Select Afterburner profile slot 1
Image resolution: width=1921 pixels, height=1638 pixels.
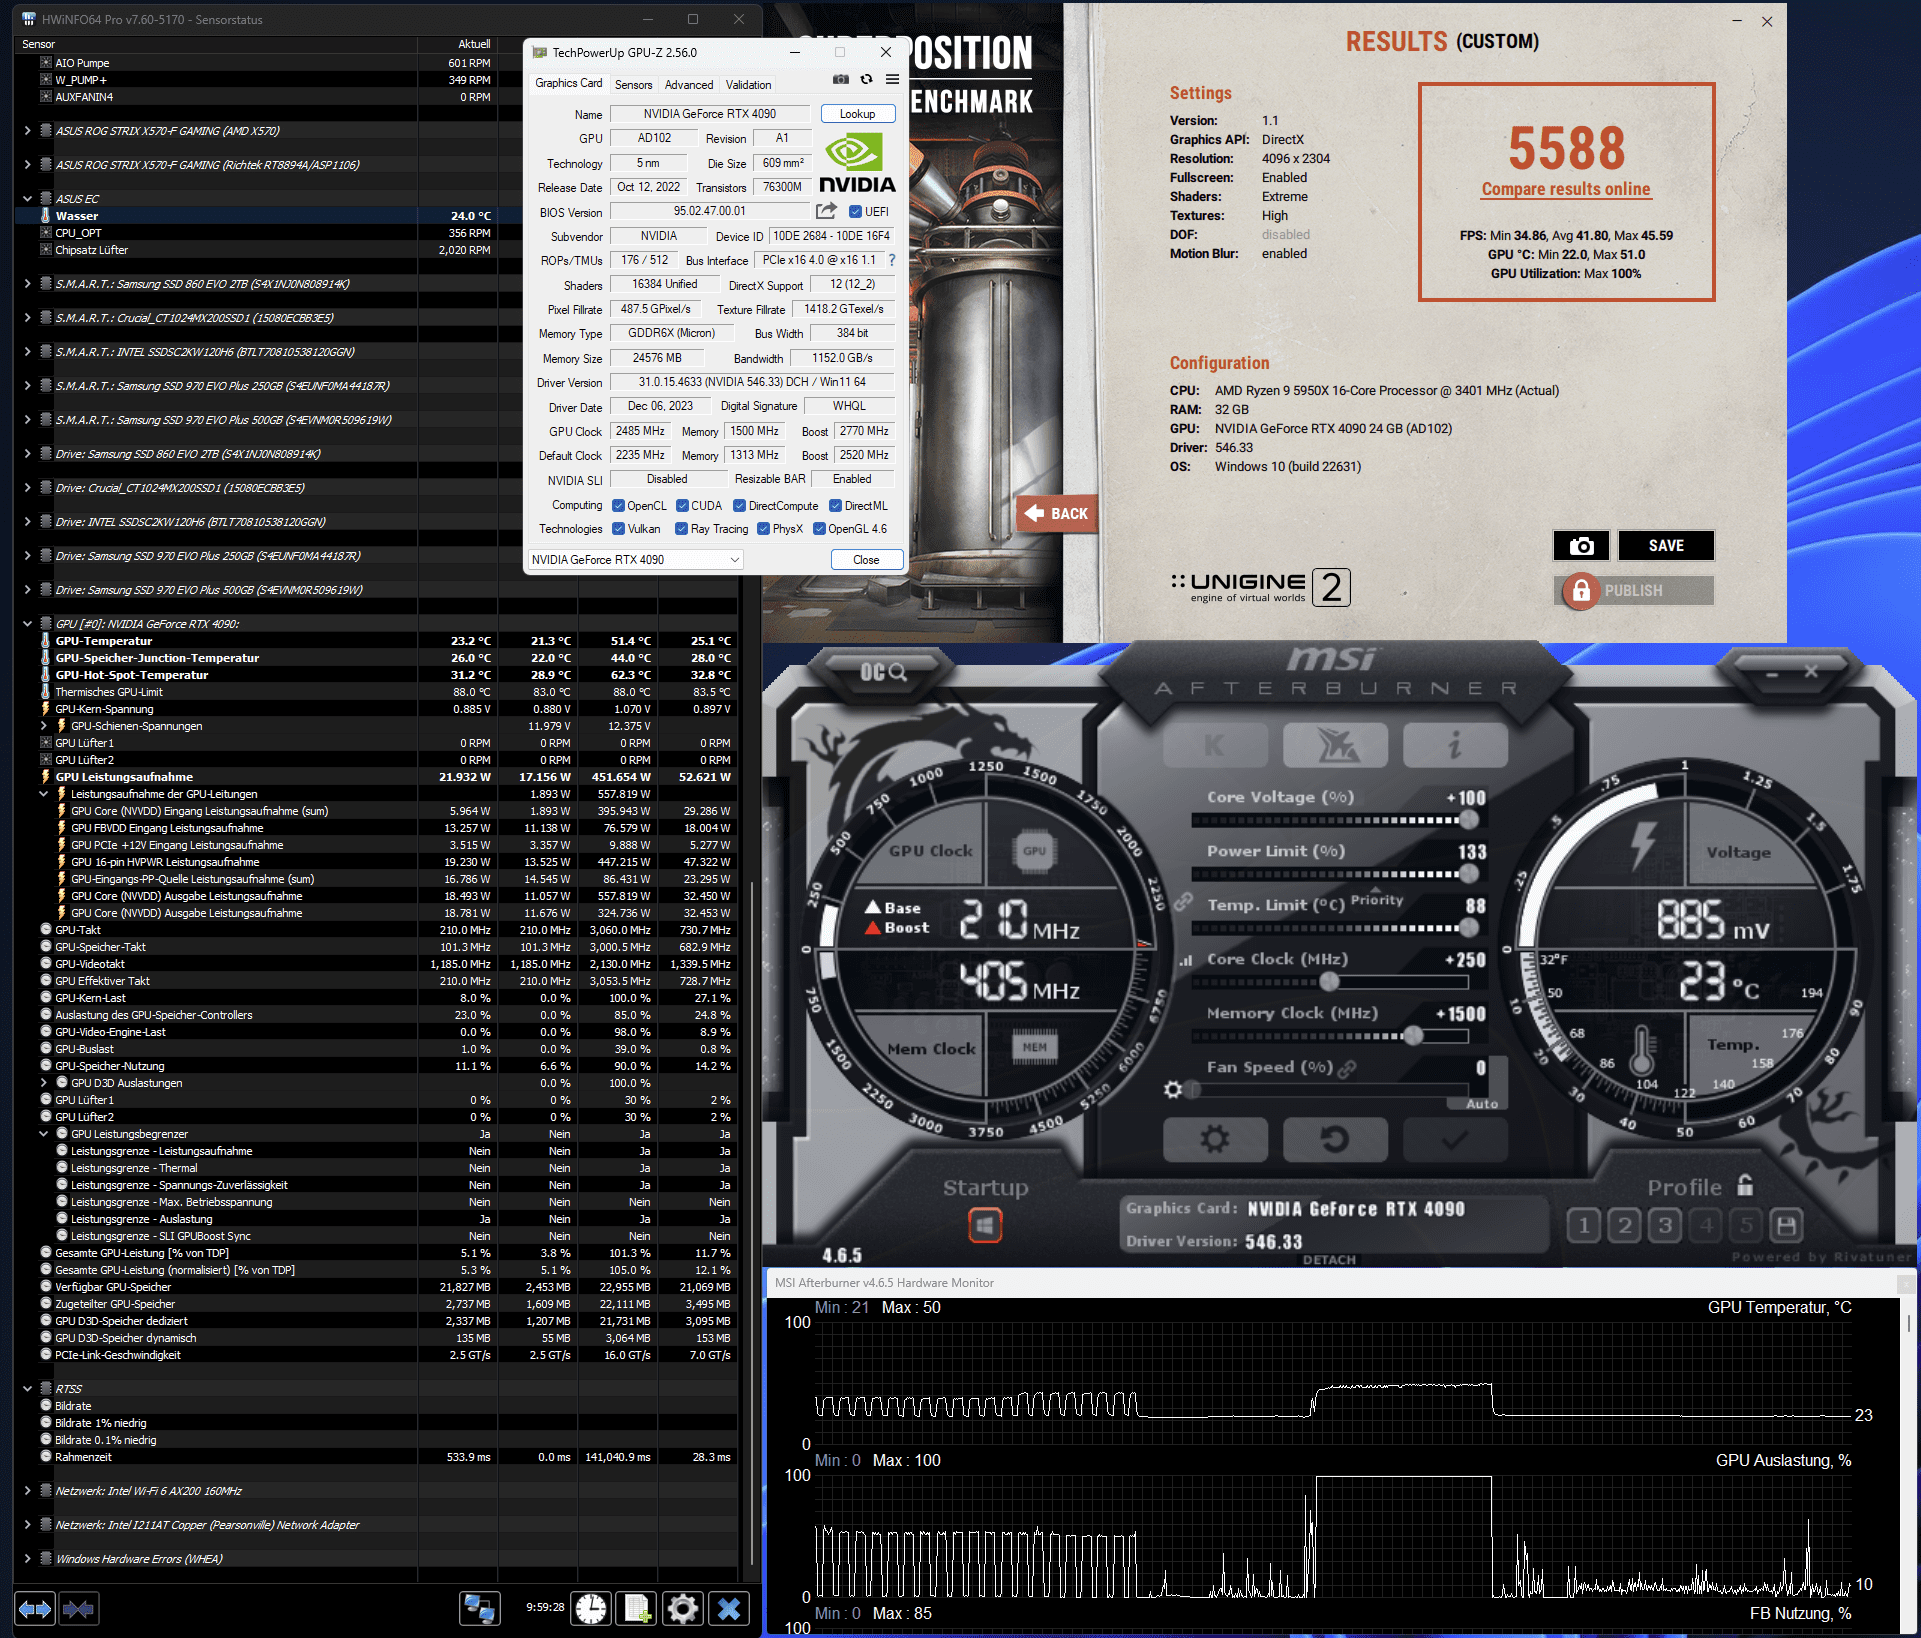click(x=1584, y=1225)
